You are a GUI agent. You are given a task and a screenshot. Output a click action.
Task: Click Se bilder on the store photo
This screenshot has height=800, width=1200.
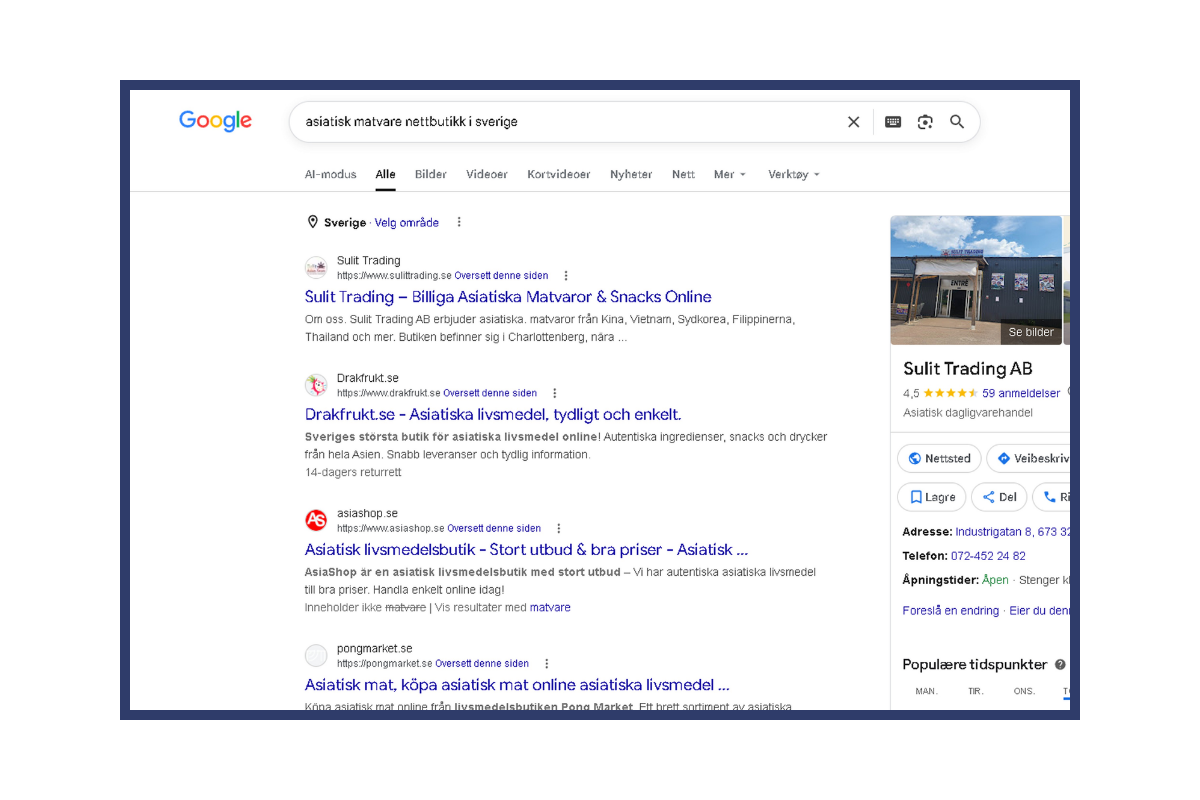(x=1031, y=332)
